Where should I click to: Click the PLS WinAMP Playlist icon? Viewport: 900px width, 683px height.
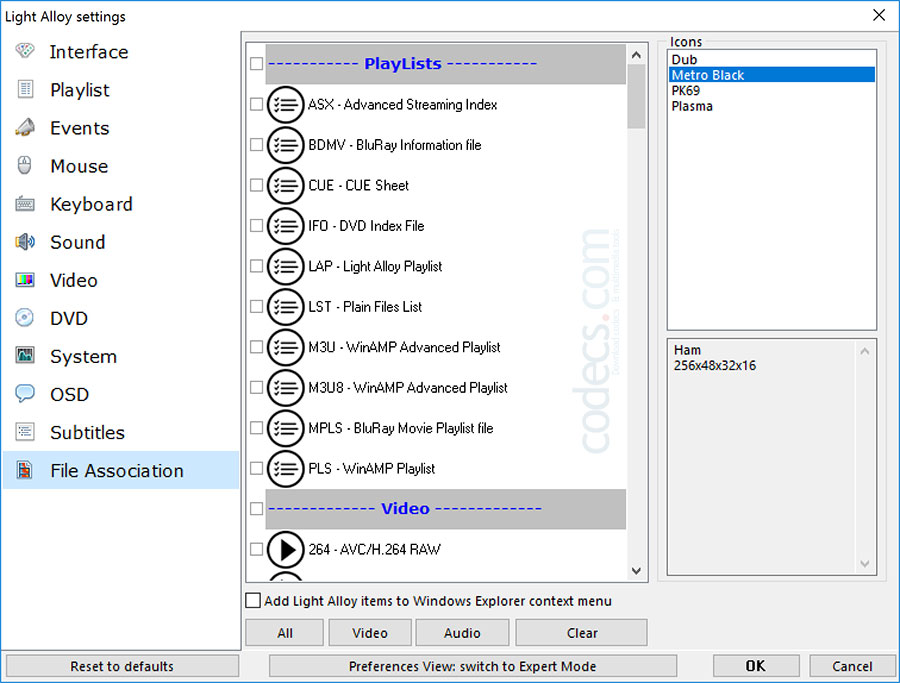[x=285, y=468]
